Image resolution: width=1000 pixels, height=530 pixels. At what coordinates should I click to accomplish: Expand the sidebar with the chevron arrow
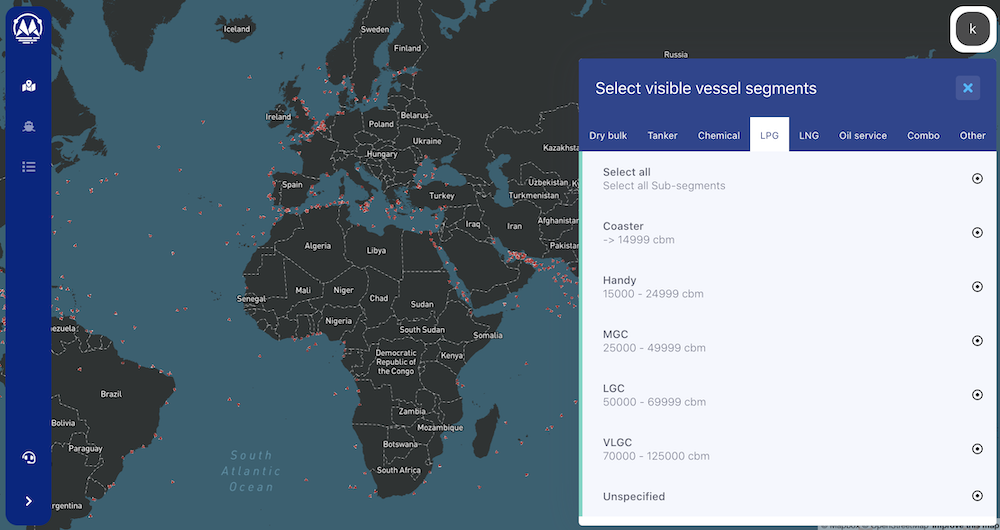[29, 501]
